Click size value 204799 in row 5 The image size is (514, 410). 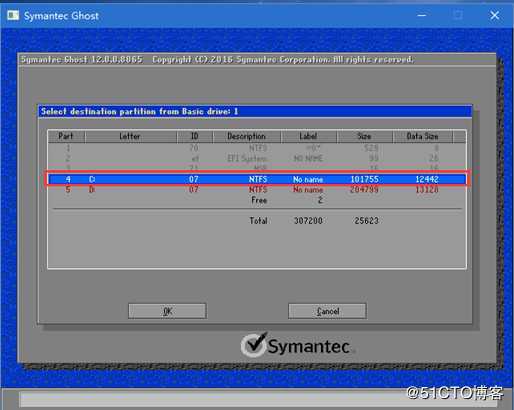coord(364,190)
